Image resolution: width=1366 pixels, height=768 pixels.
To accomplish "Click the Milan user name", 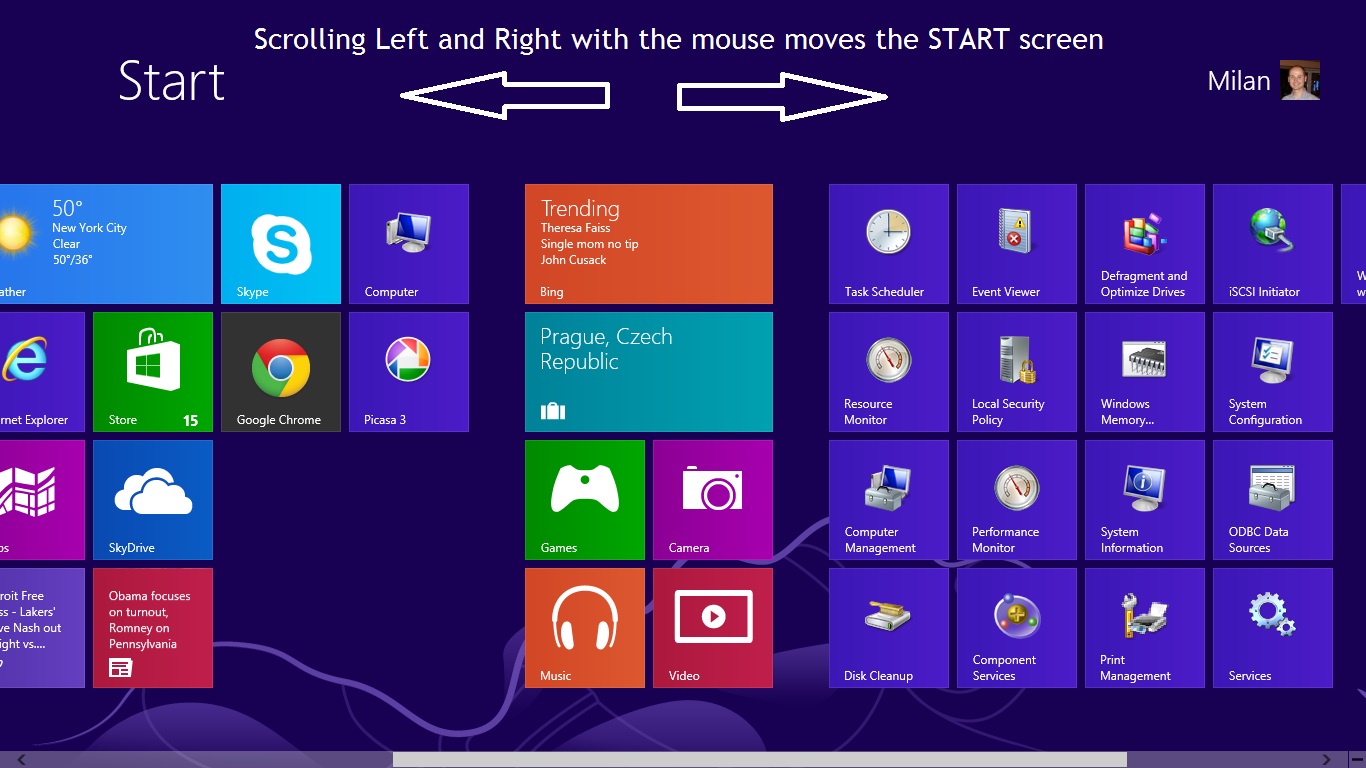I will (x=1239, y=81).
